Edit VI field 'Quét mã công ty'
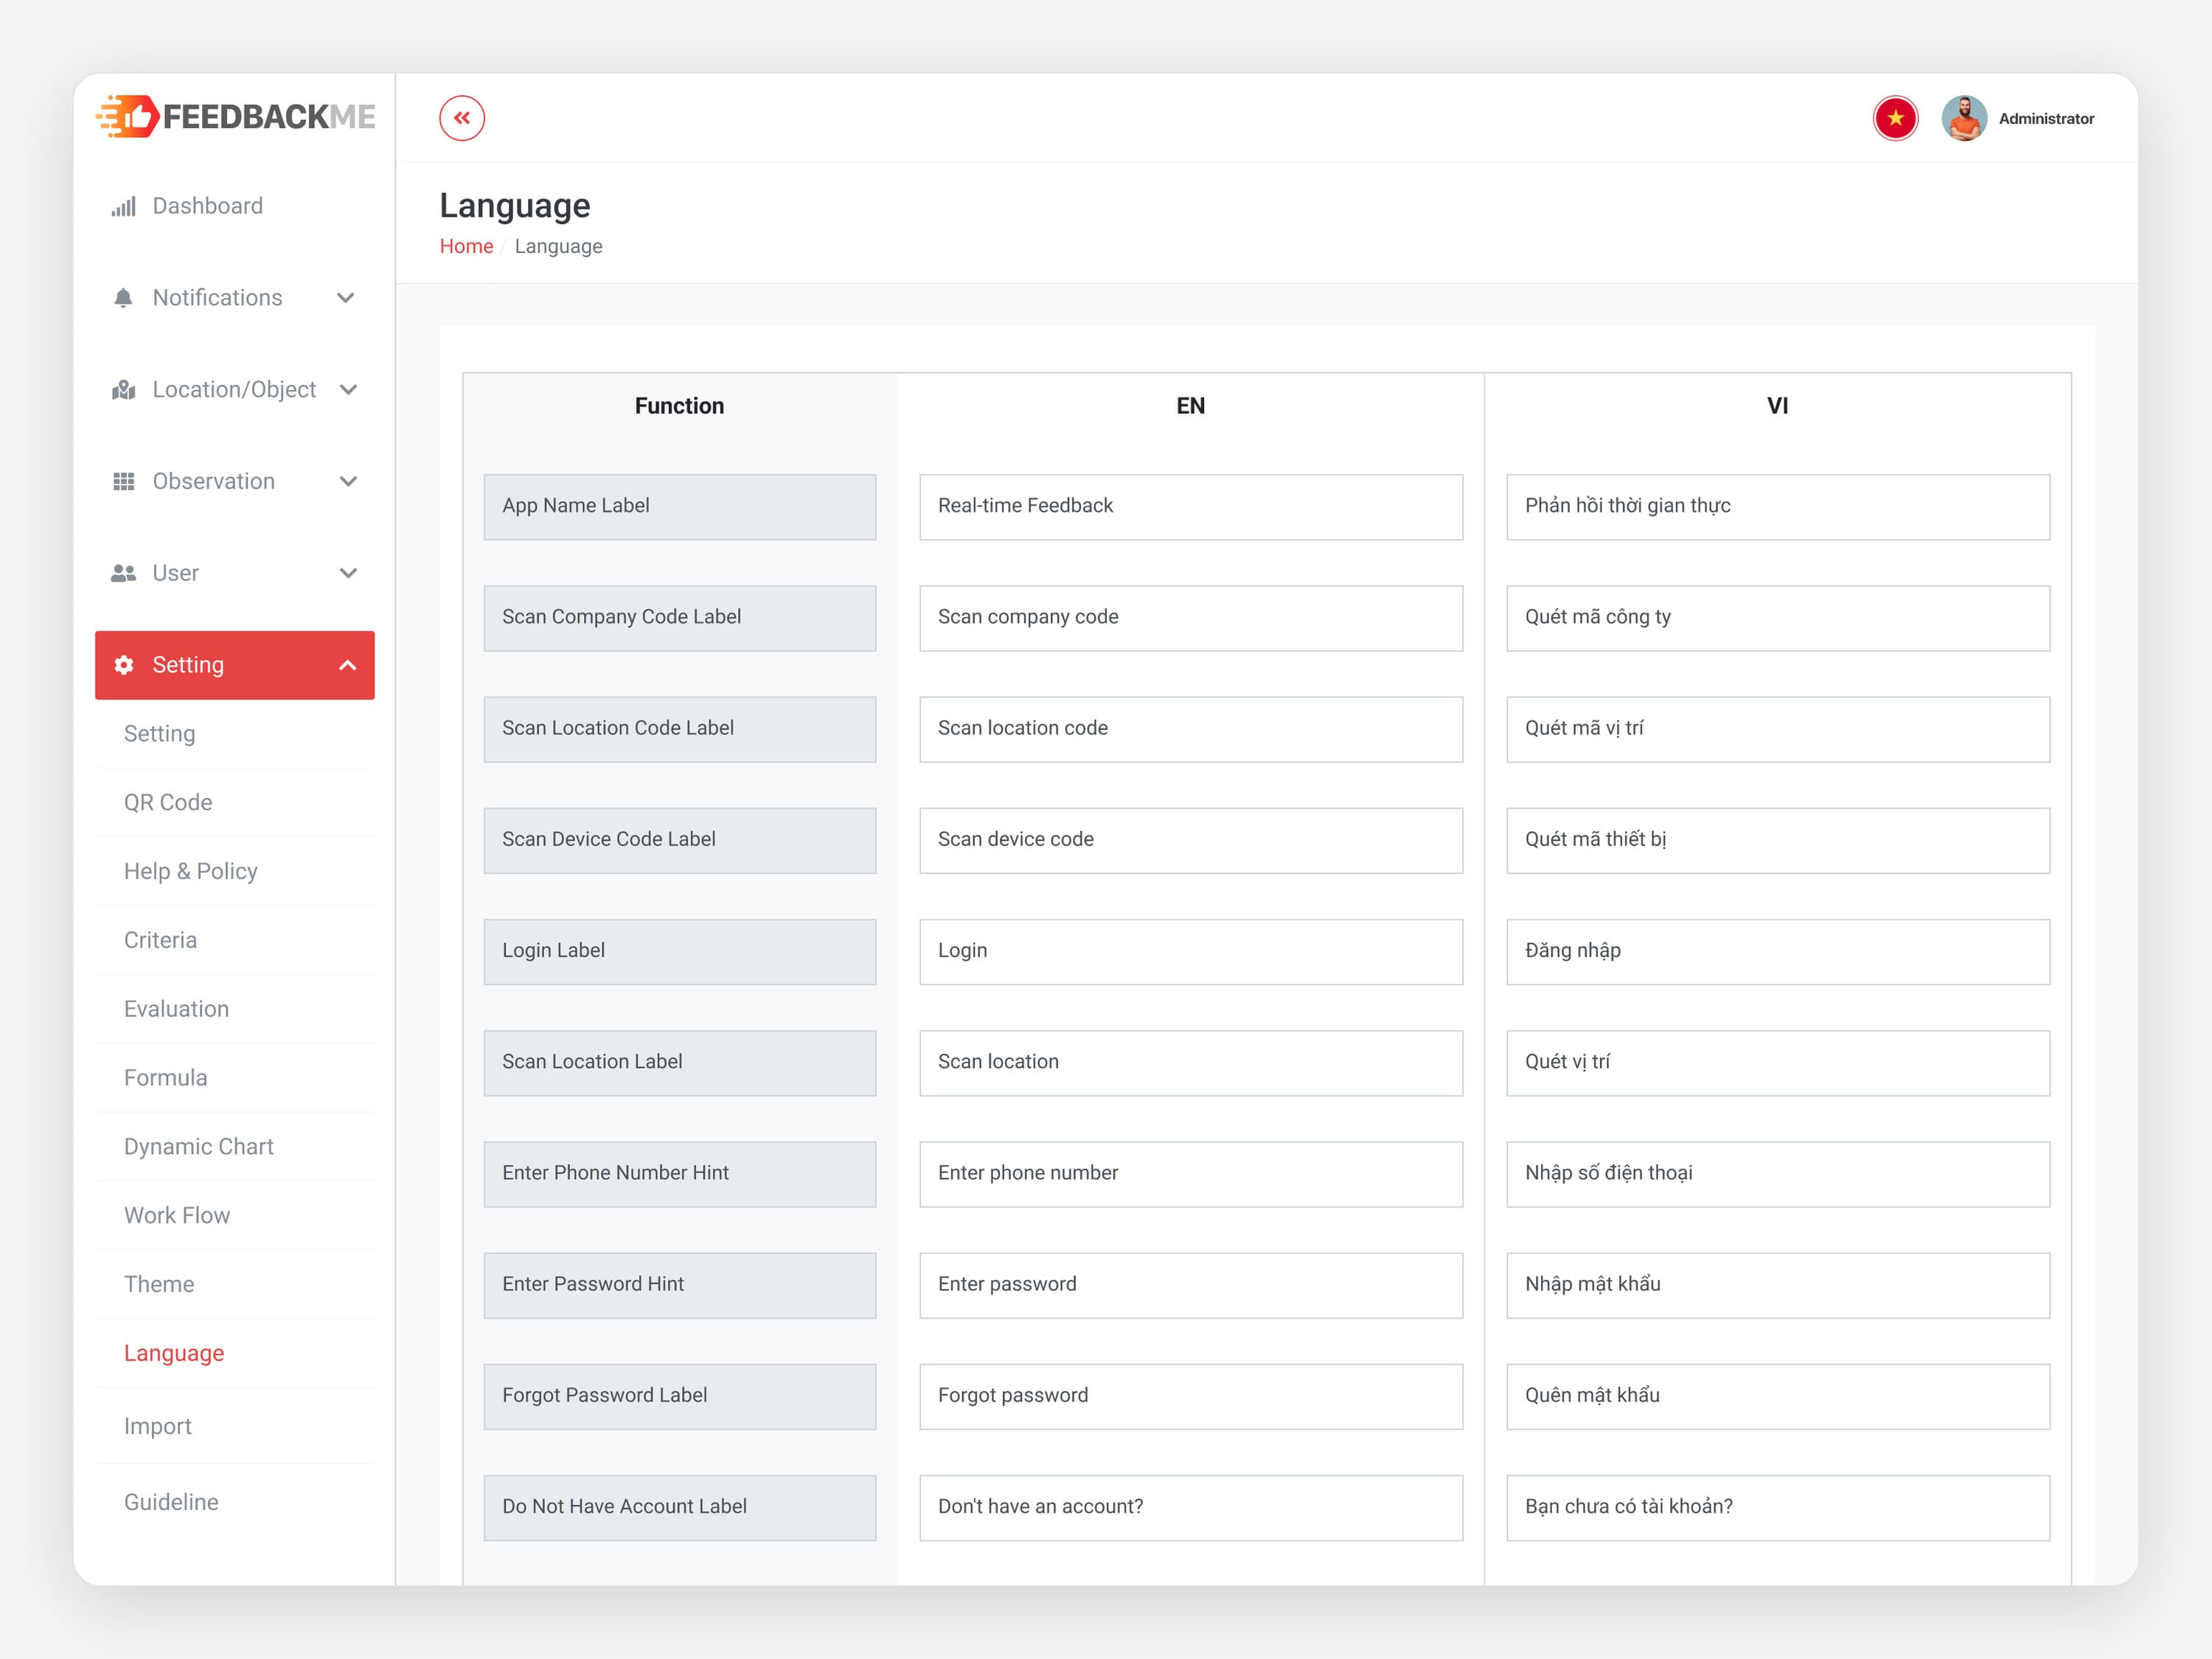 [1777, 618]
